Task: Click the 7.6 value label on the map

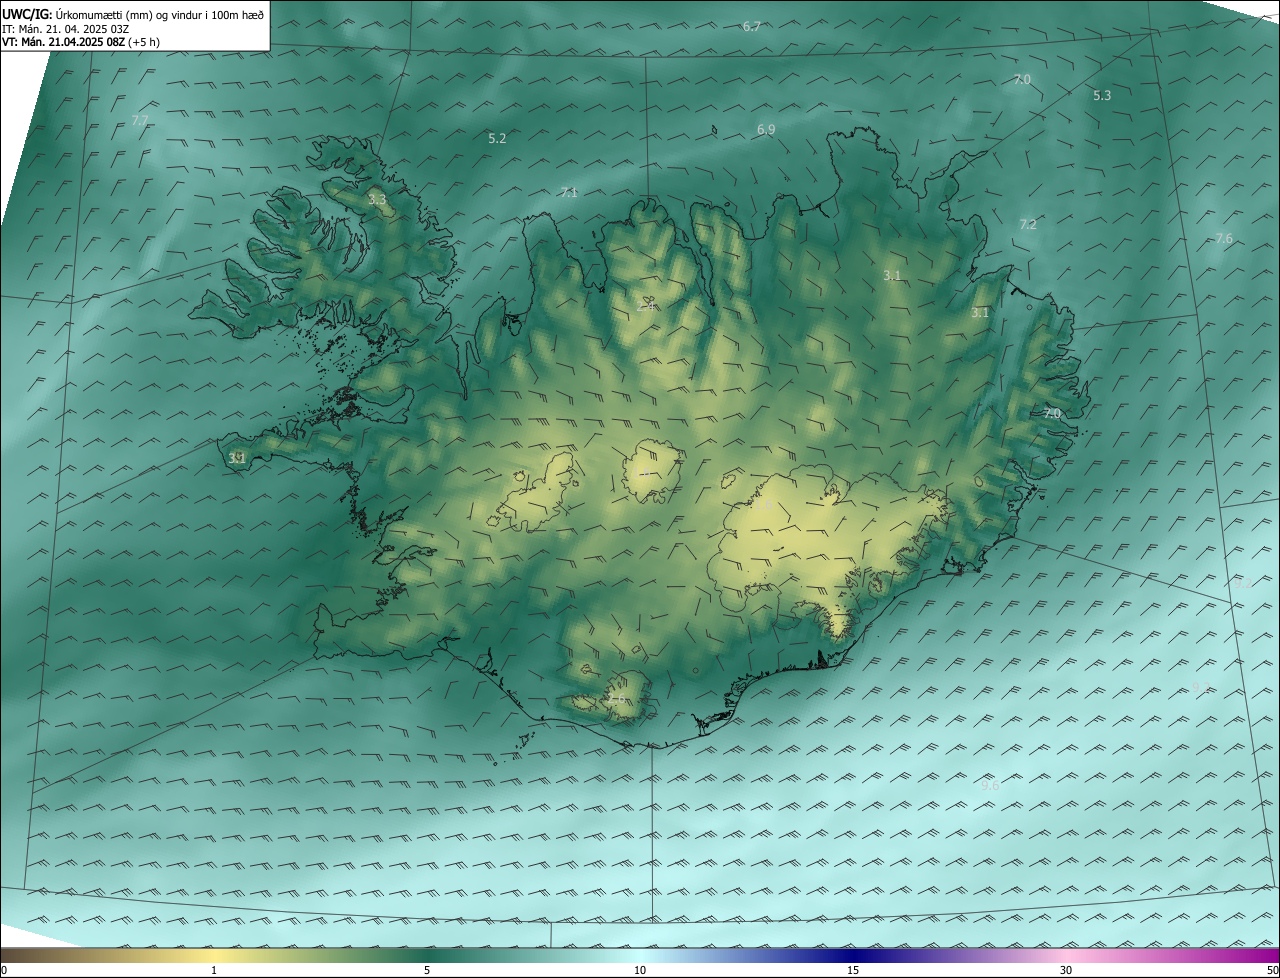Action: [1224, 239]
